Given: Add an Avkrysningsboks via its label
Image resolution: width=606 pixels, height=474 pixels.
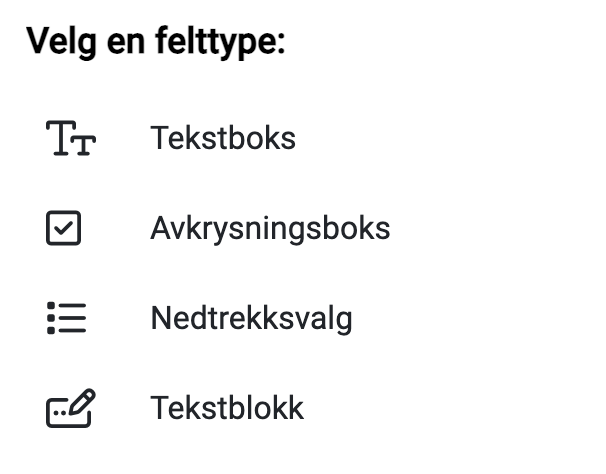Looking at the screenshot, I should (x=270, y=228).
